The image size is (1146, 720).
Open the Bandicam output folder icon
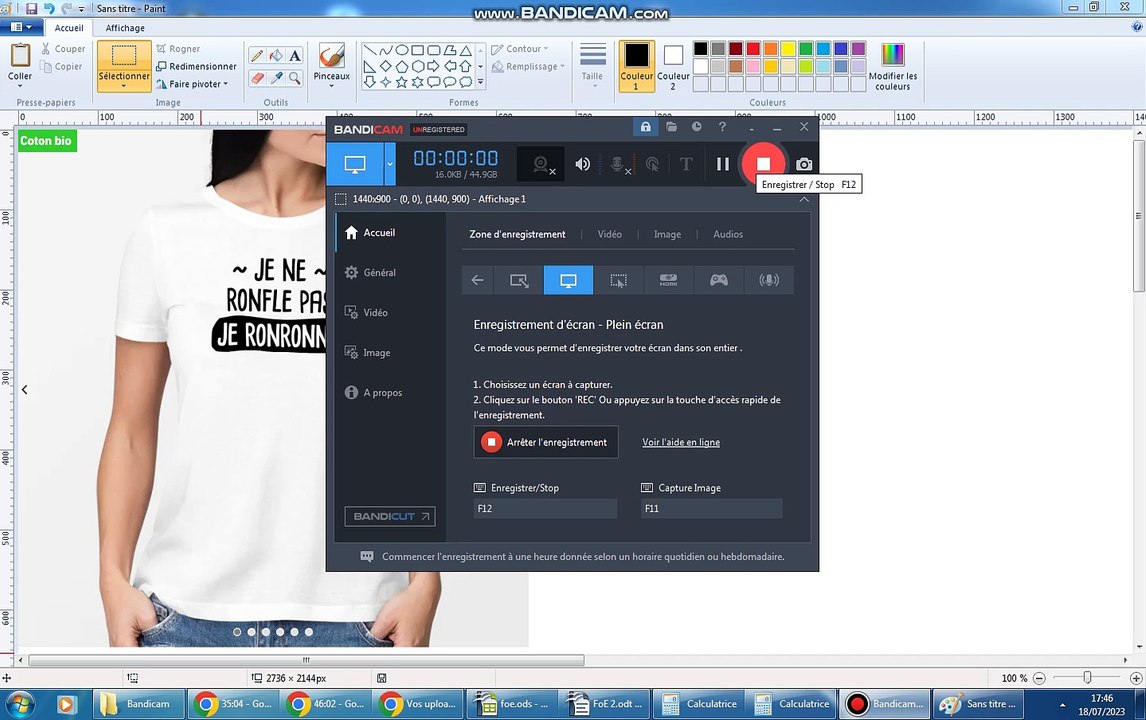pos(671,126)
